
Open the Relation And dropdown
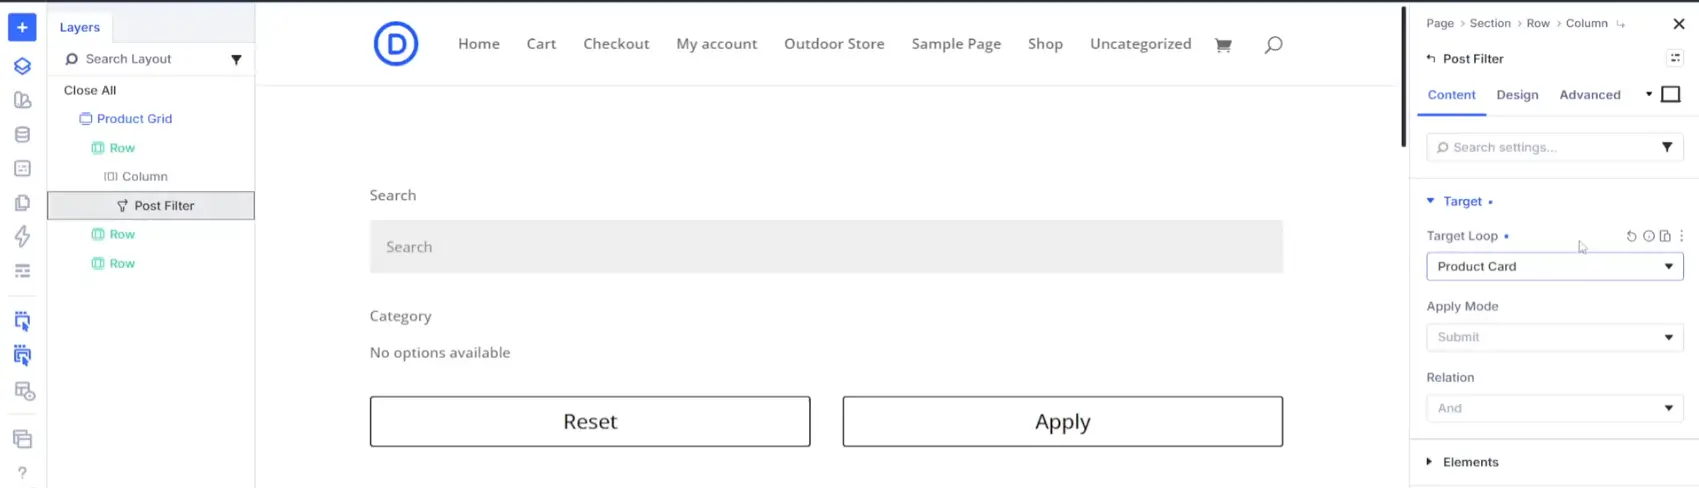(x=1555, y=408)
